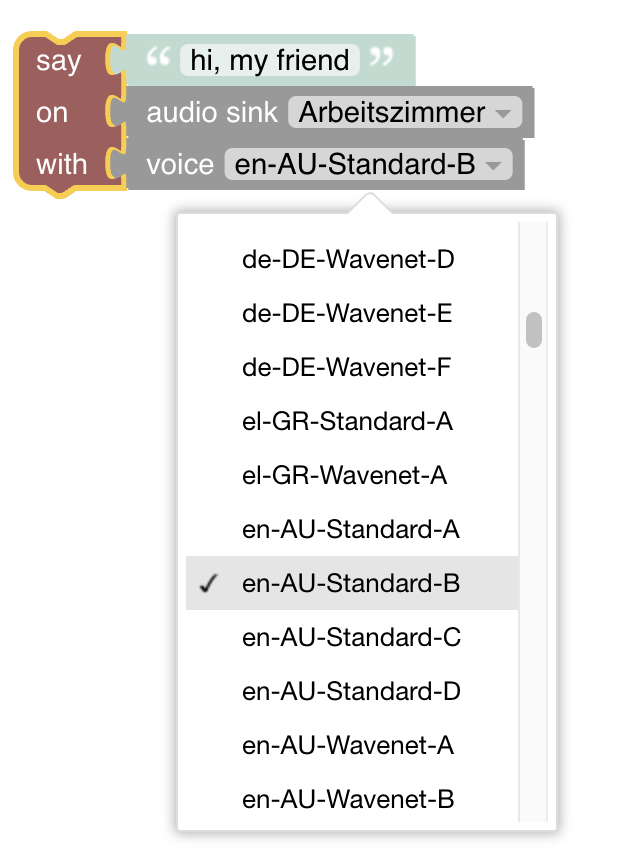The width and height of the screenshot is (626, 866).
Task: Select en-AU-Wavenet-B voice option
Action: click(348, 800)
